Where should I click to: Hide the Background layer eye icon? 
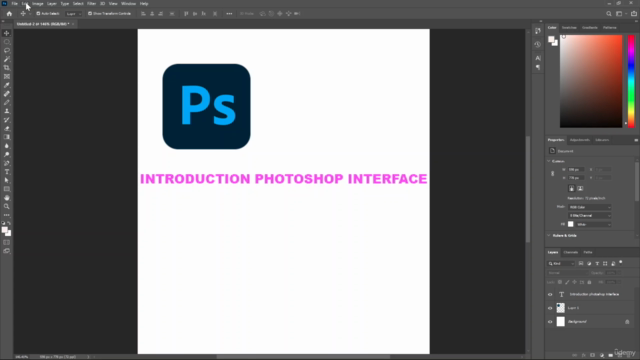tap(550, 322)
